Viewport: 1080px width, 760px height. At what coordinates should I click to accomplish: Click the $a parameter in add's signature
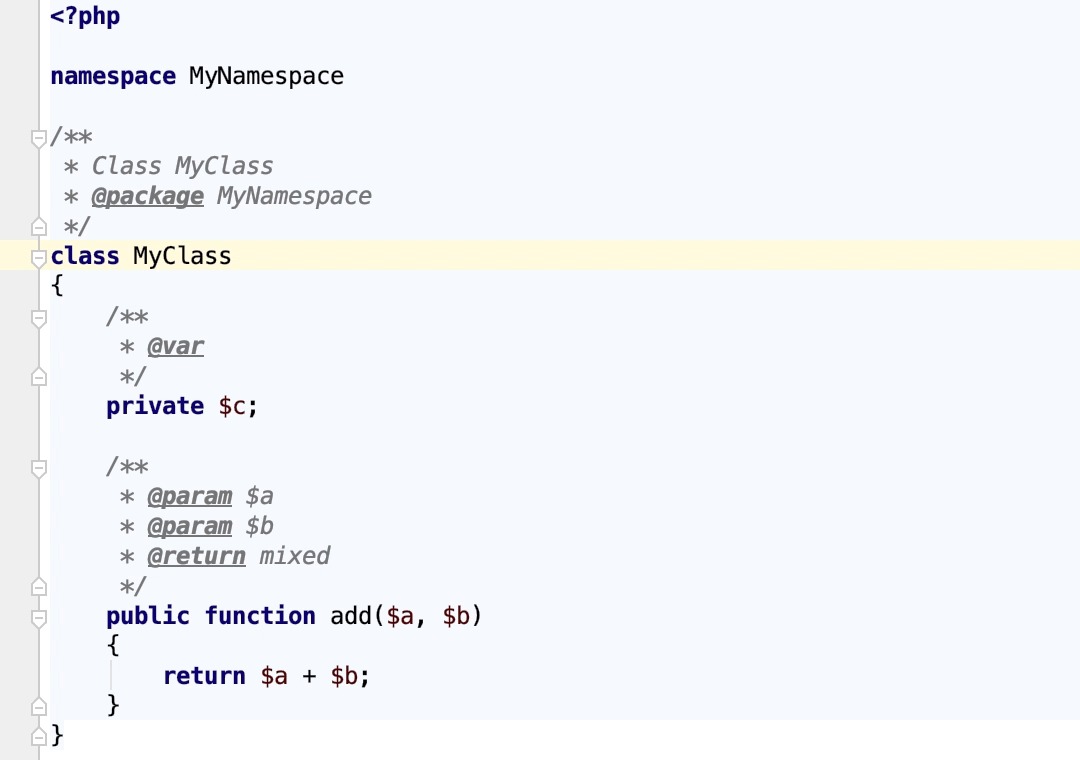401,616
